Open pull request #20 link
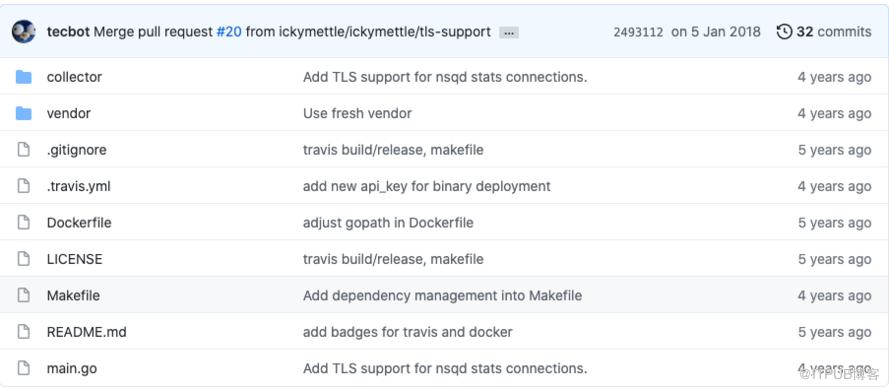 228,32
